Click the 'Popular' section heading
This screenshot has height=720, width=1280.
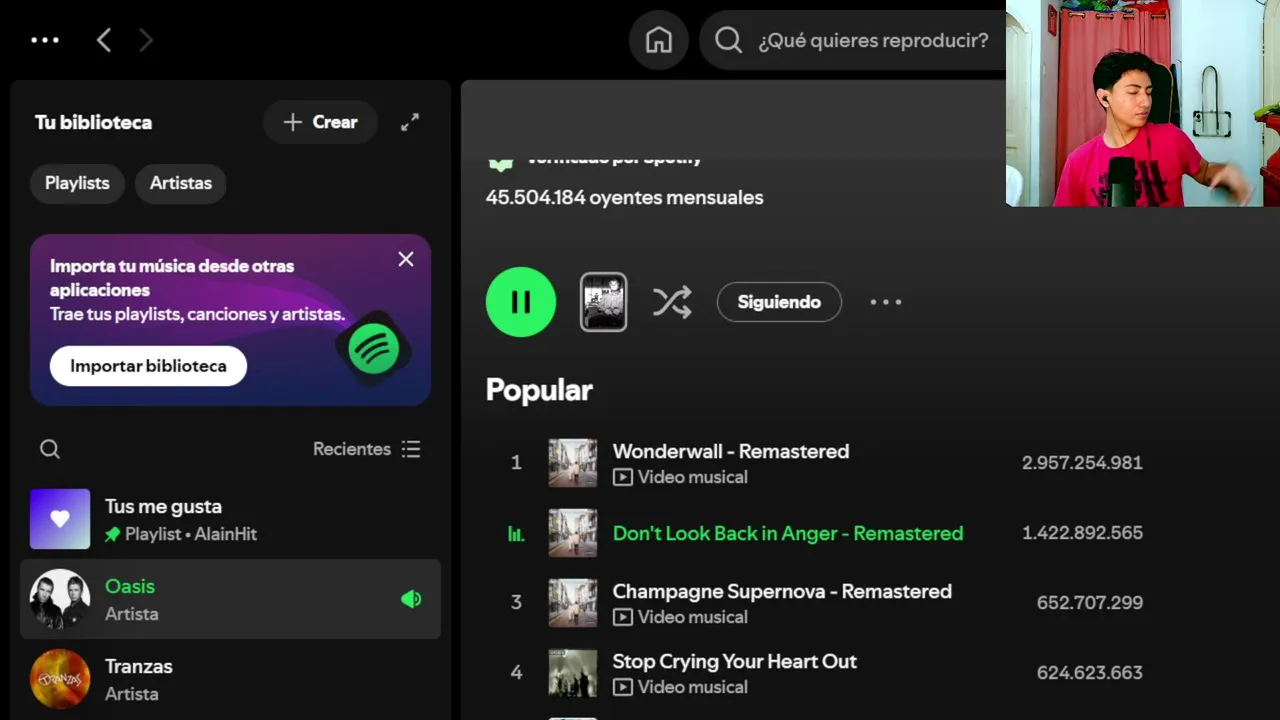pos(539,390)
